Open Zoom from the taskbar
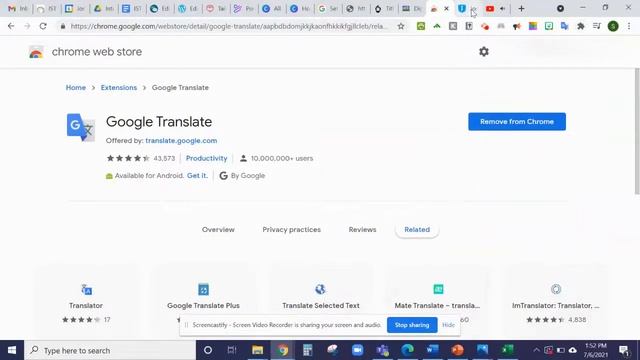Screen dimensions: 640x360 point(358,350)
